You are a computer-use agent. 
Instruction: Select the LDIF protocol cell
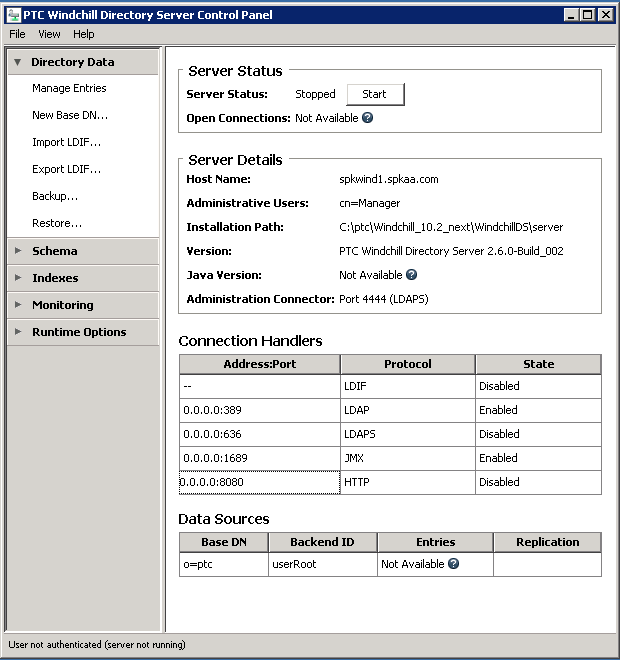click(x=408, y=386)
